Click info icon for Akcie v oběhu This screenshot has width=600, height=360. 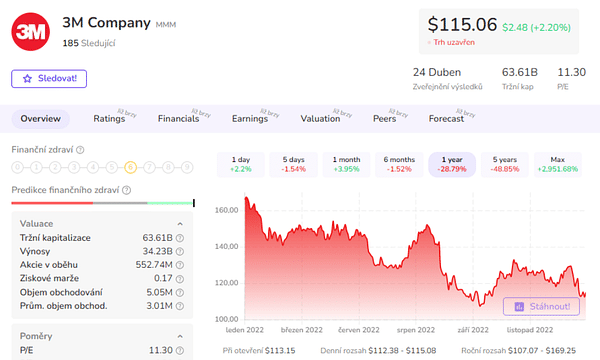tap(180, 265)
